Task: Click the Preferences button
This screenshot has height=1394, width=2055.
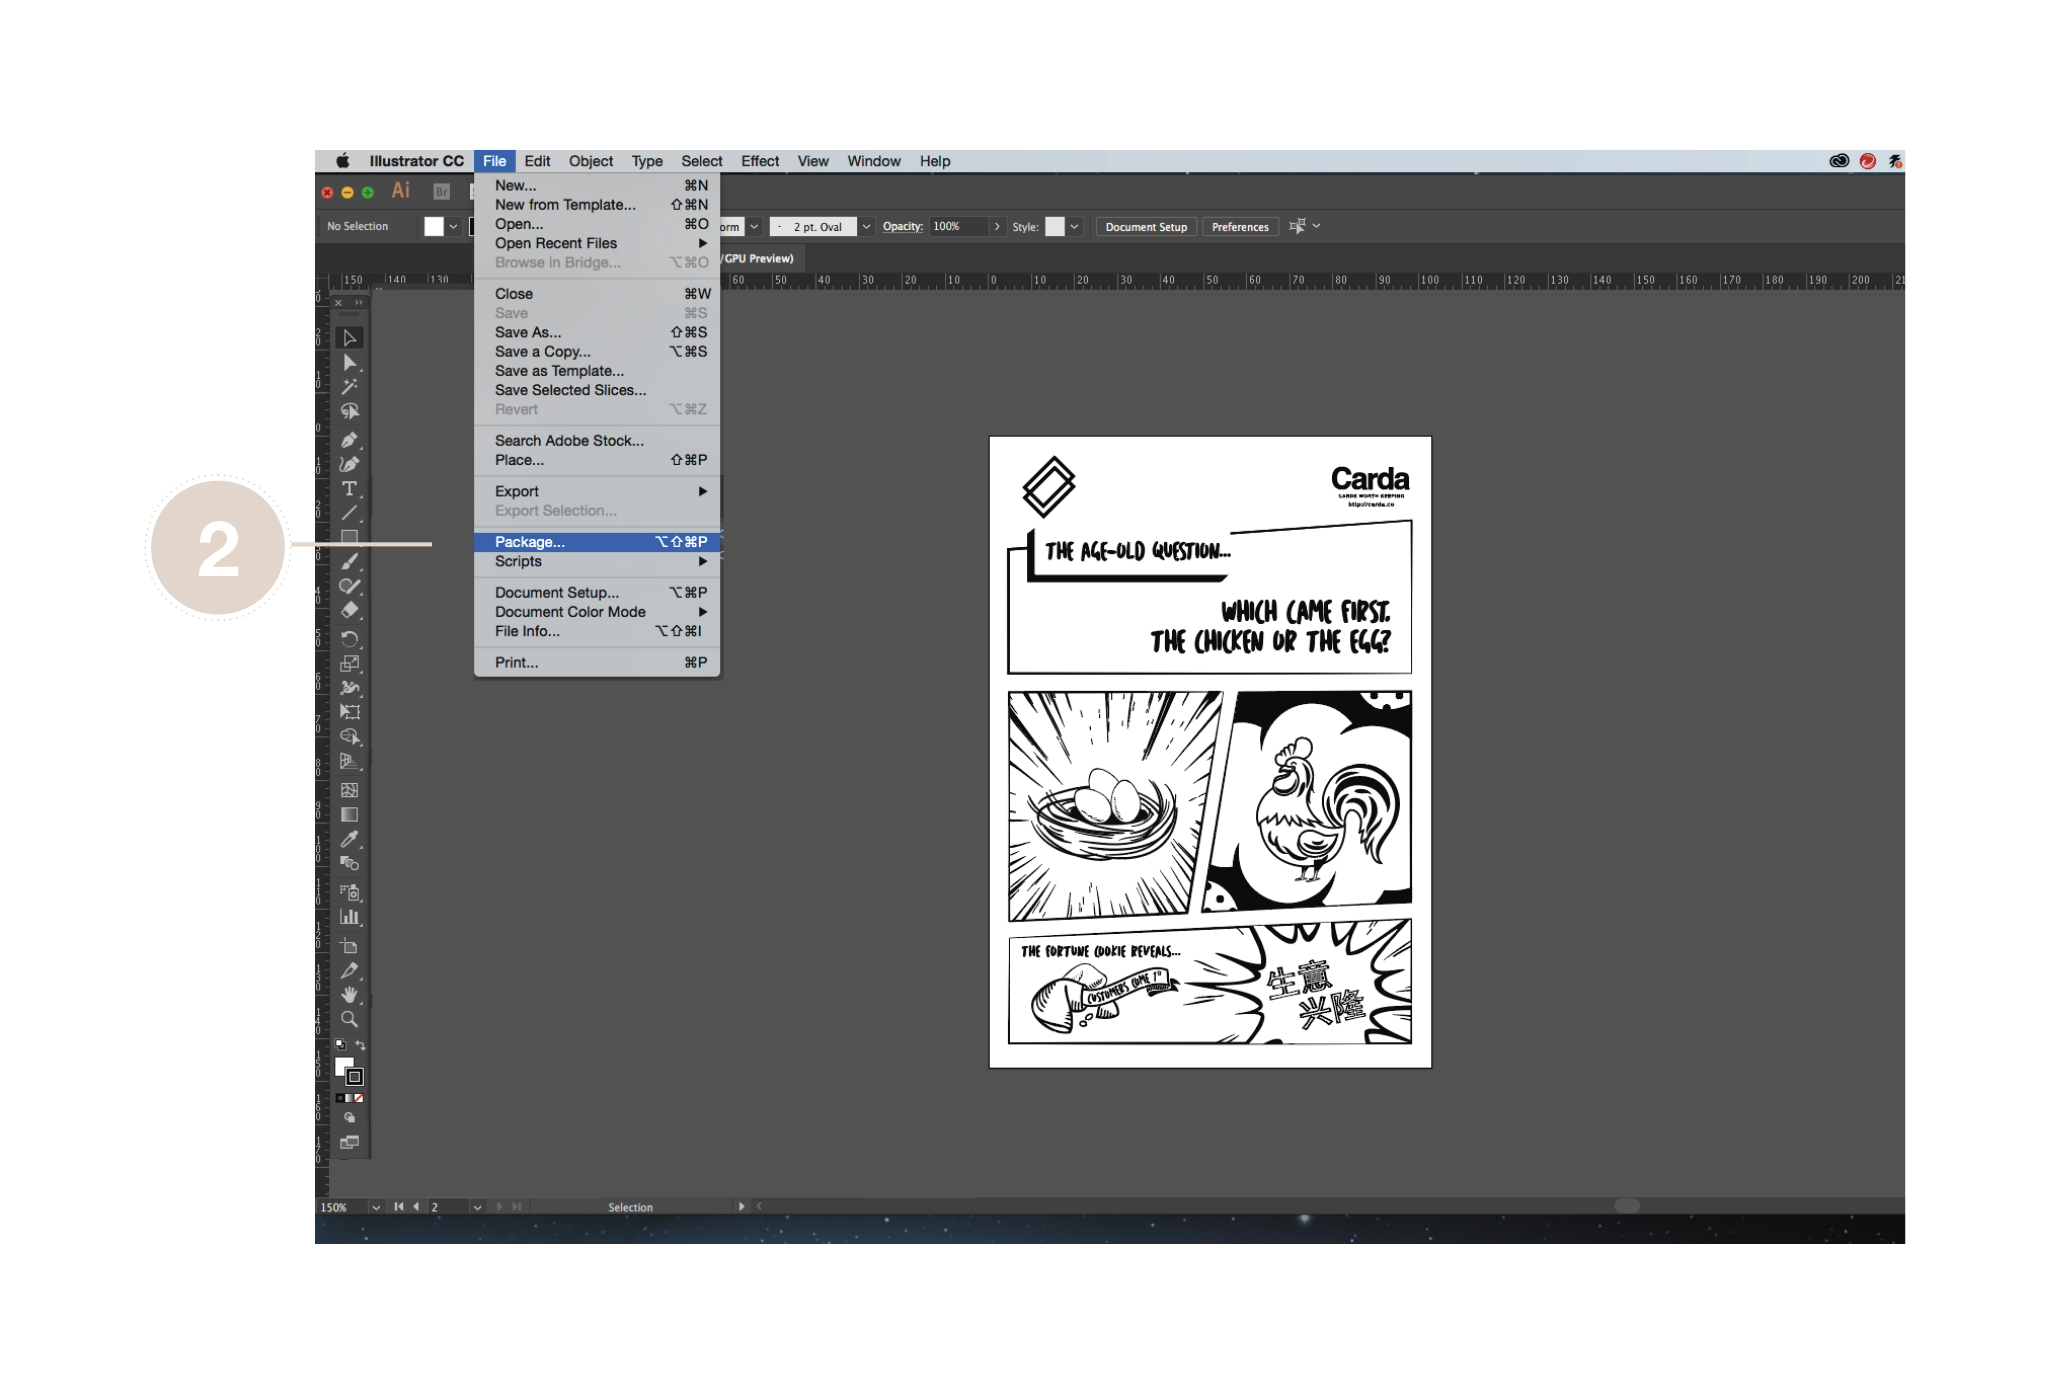Action: tap(1239, 227)
